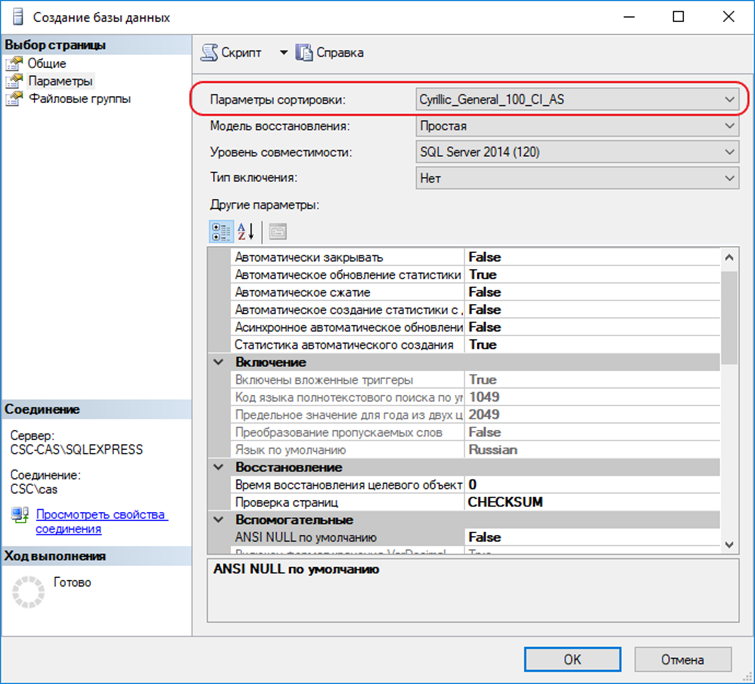Click the Скрипт script icon in toolbar
This screenshot has height=684, width=755.
click(209, 52)
